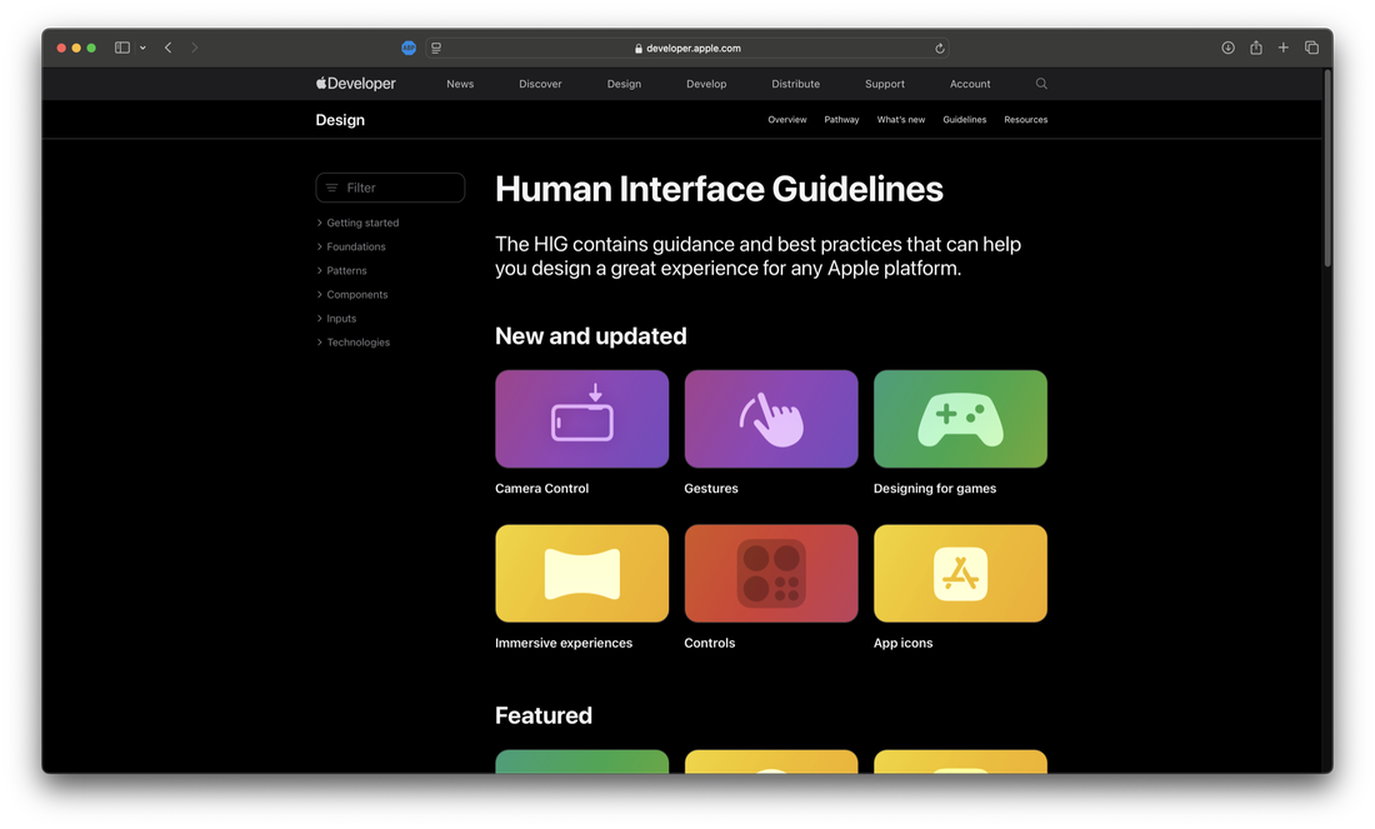Screen dimensions: 1375x829
Task: Show tab overview icon
Action: [1311, 48]
